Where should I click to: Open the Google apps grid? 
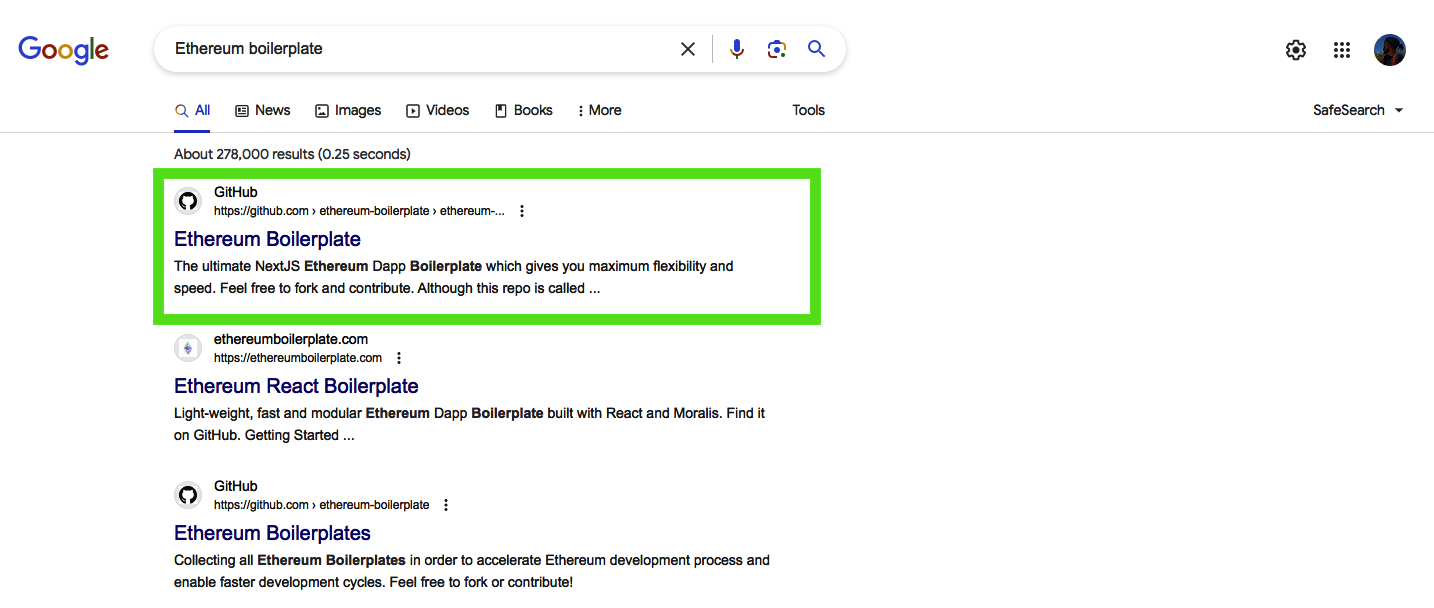[x=1342, y=50]
